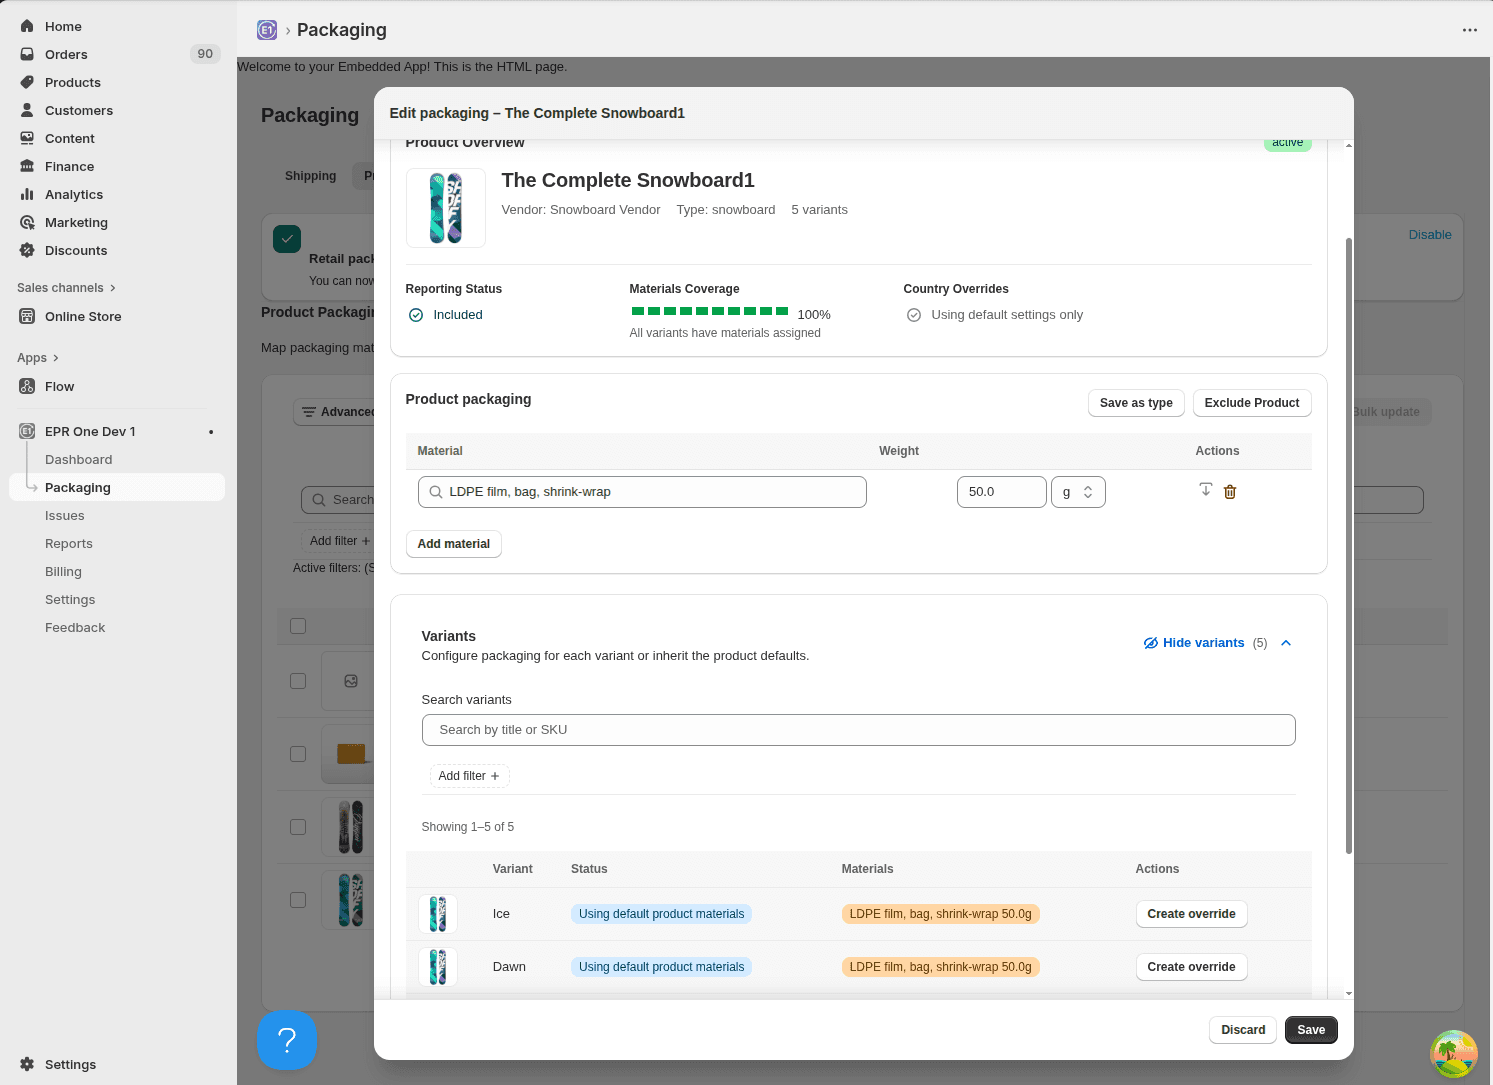Open Discounts from the navigation
Screen dimensions: 1493x1085
coord(75,250)
